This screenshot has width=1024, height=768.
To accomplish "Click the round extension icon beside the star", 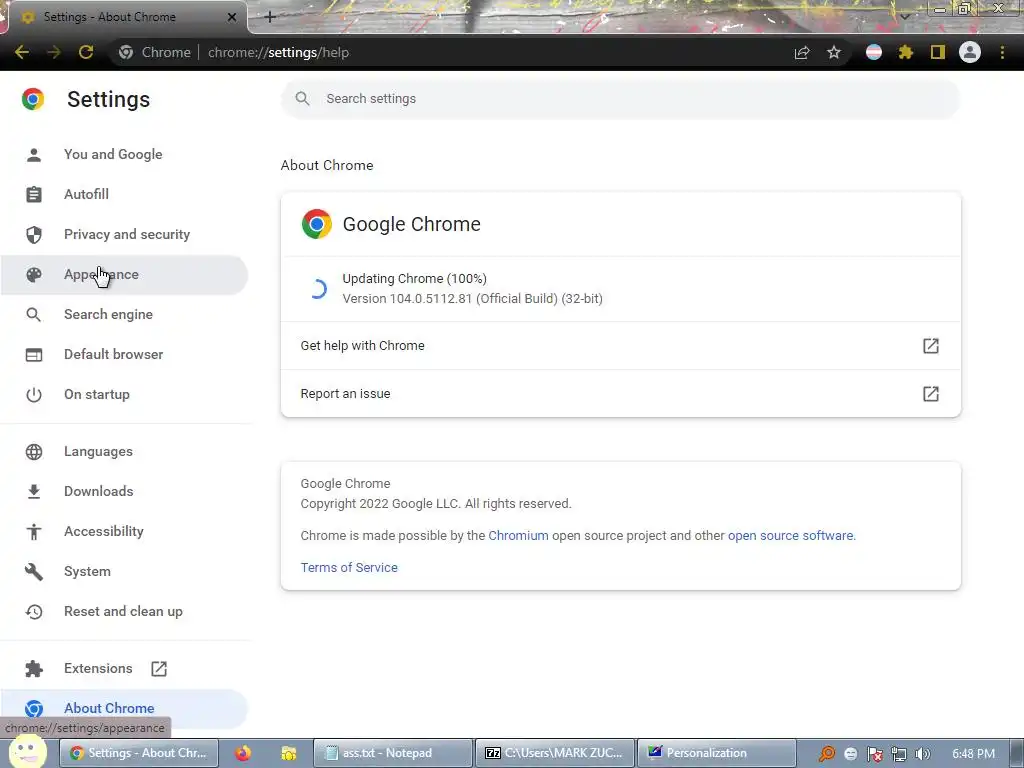I will 874,52.
